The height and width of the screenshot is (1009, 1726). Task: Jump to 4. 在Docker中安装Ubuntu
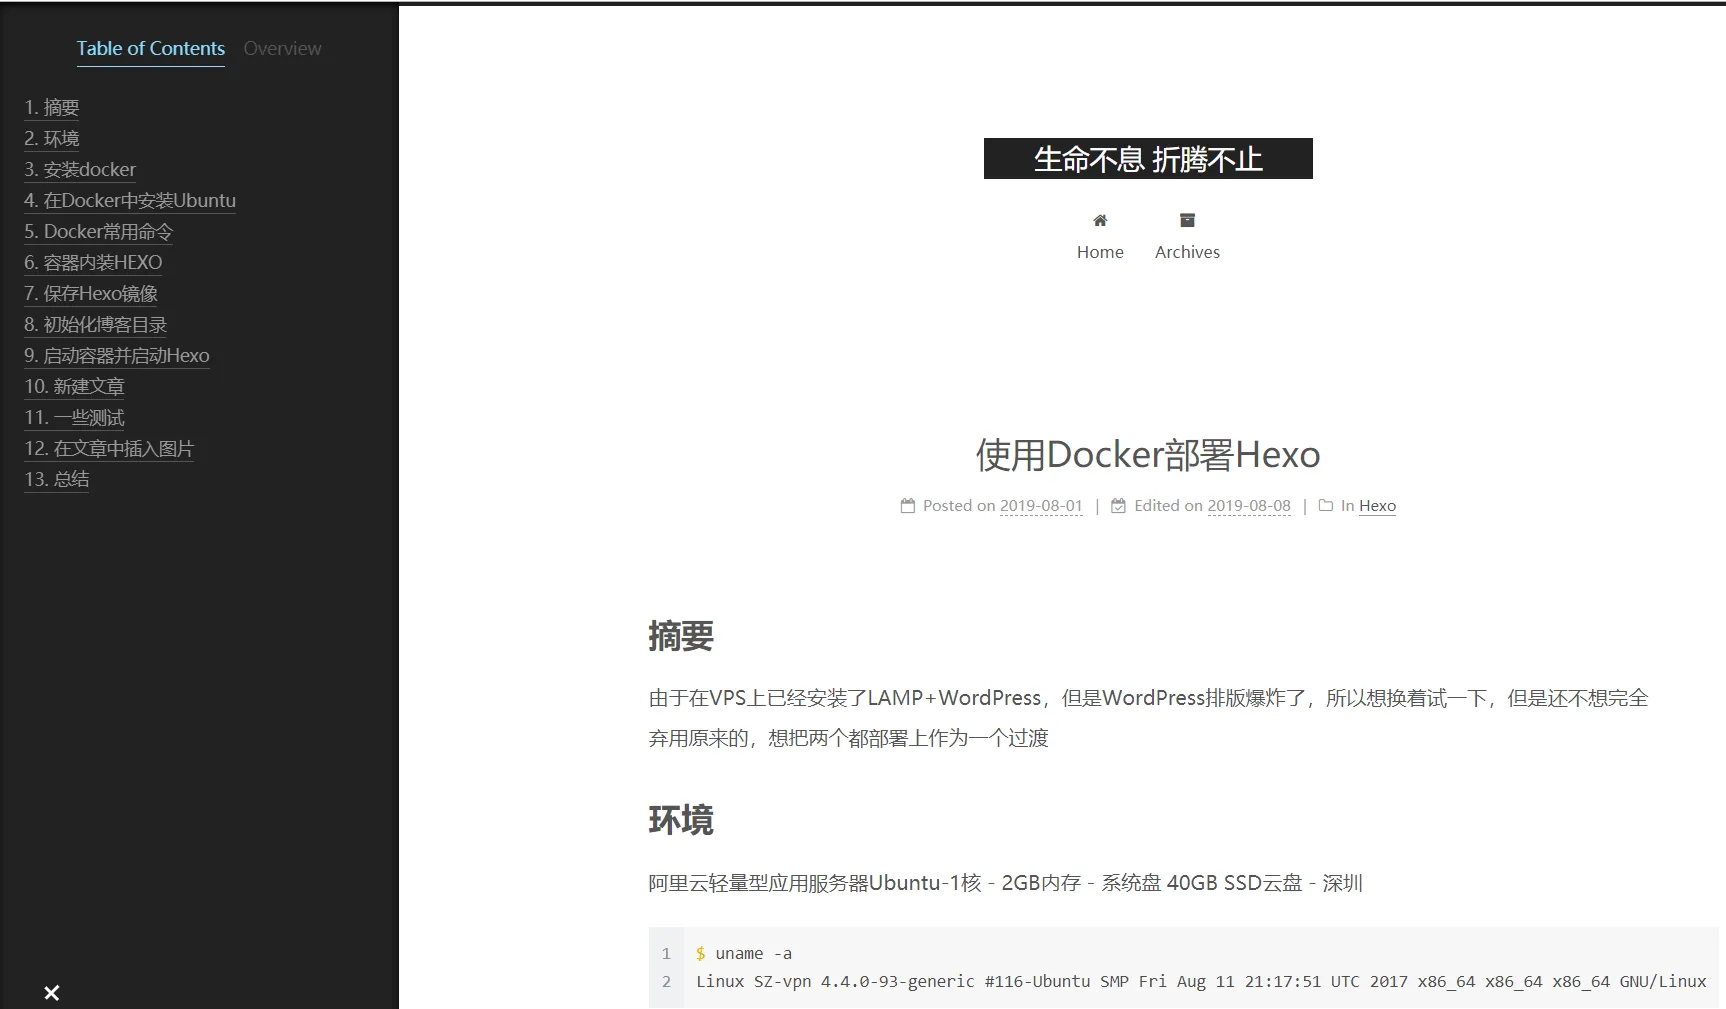(x=130, y=200)
